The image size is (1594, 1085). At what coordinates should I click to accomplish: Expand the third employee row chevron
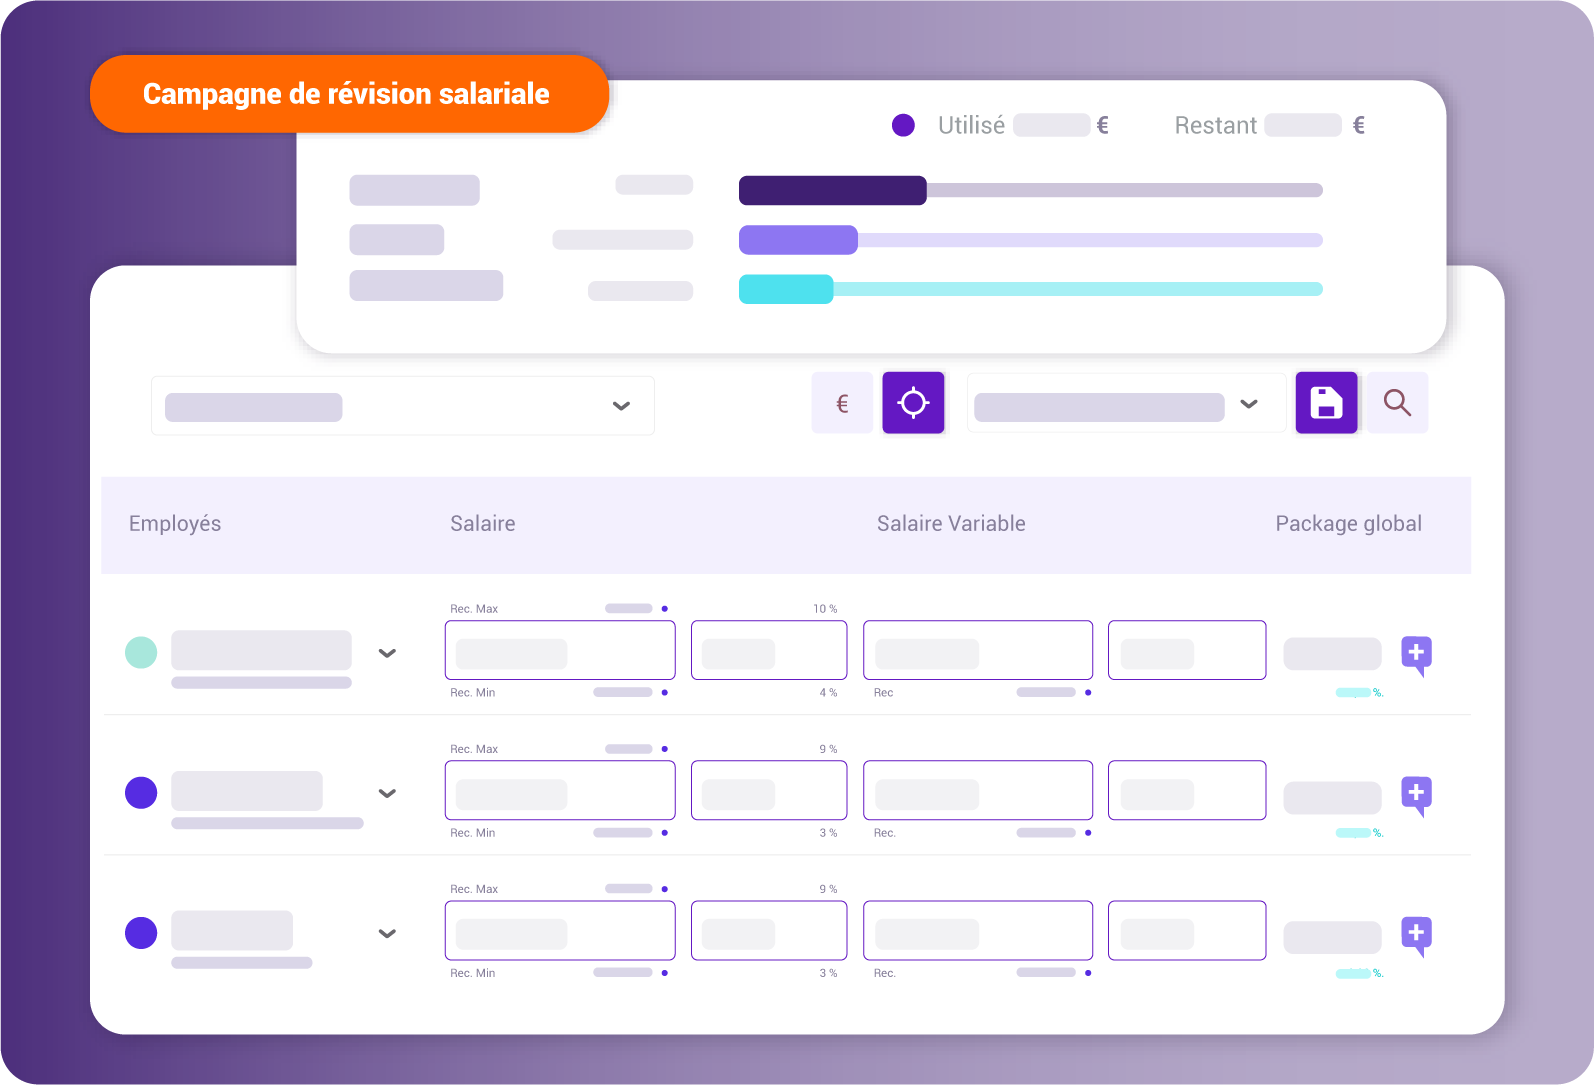(387, 933)
